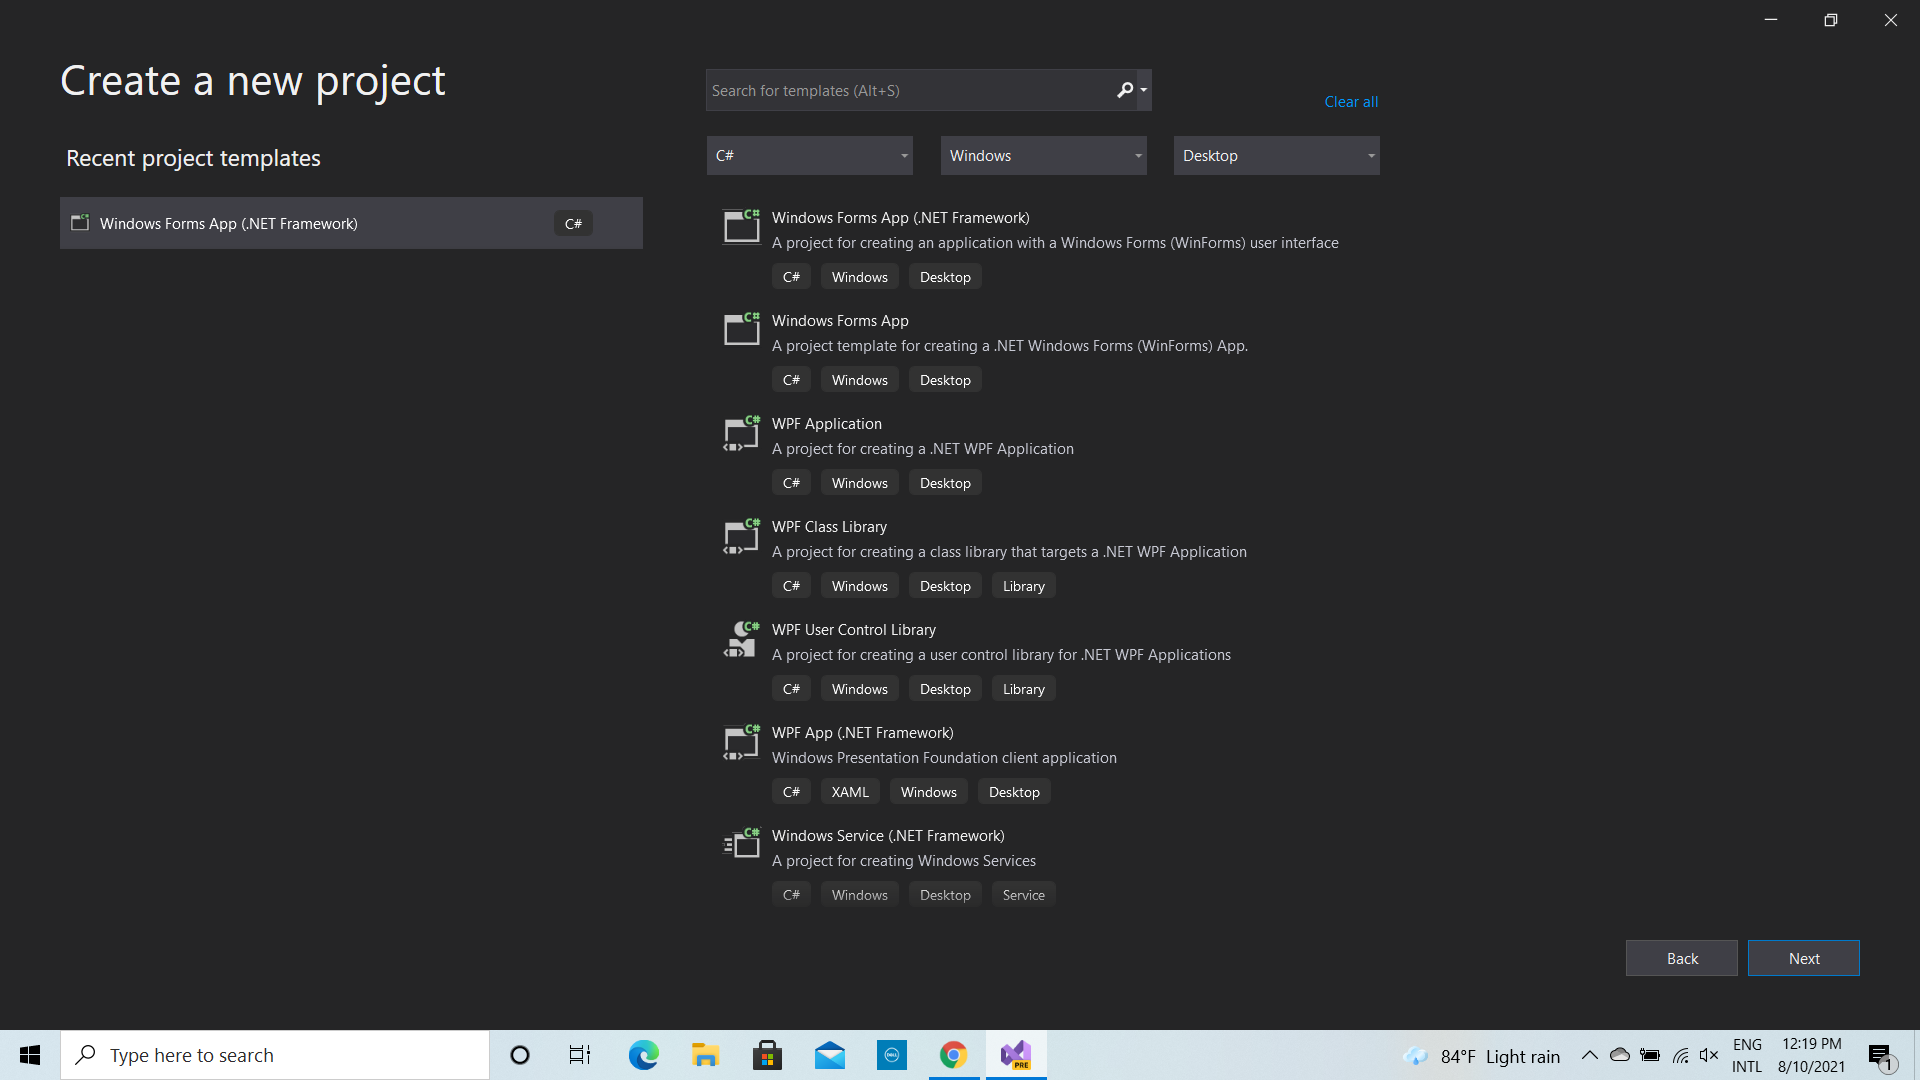Click the WPF User Control Library template icon
Viewport: 1920px width, 1080px height.
point(741,639)
